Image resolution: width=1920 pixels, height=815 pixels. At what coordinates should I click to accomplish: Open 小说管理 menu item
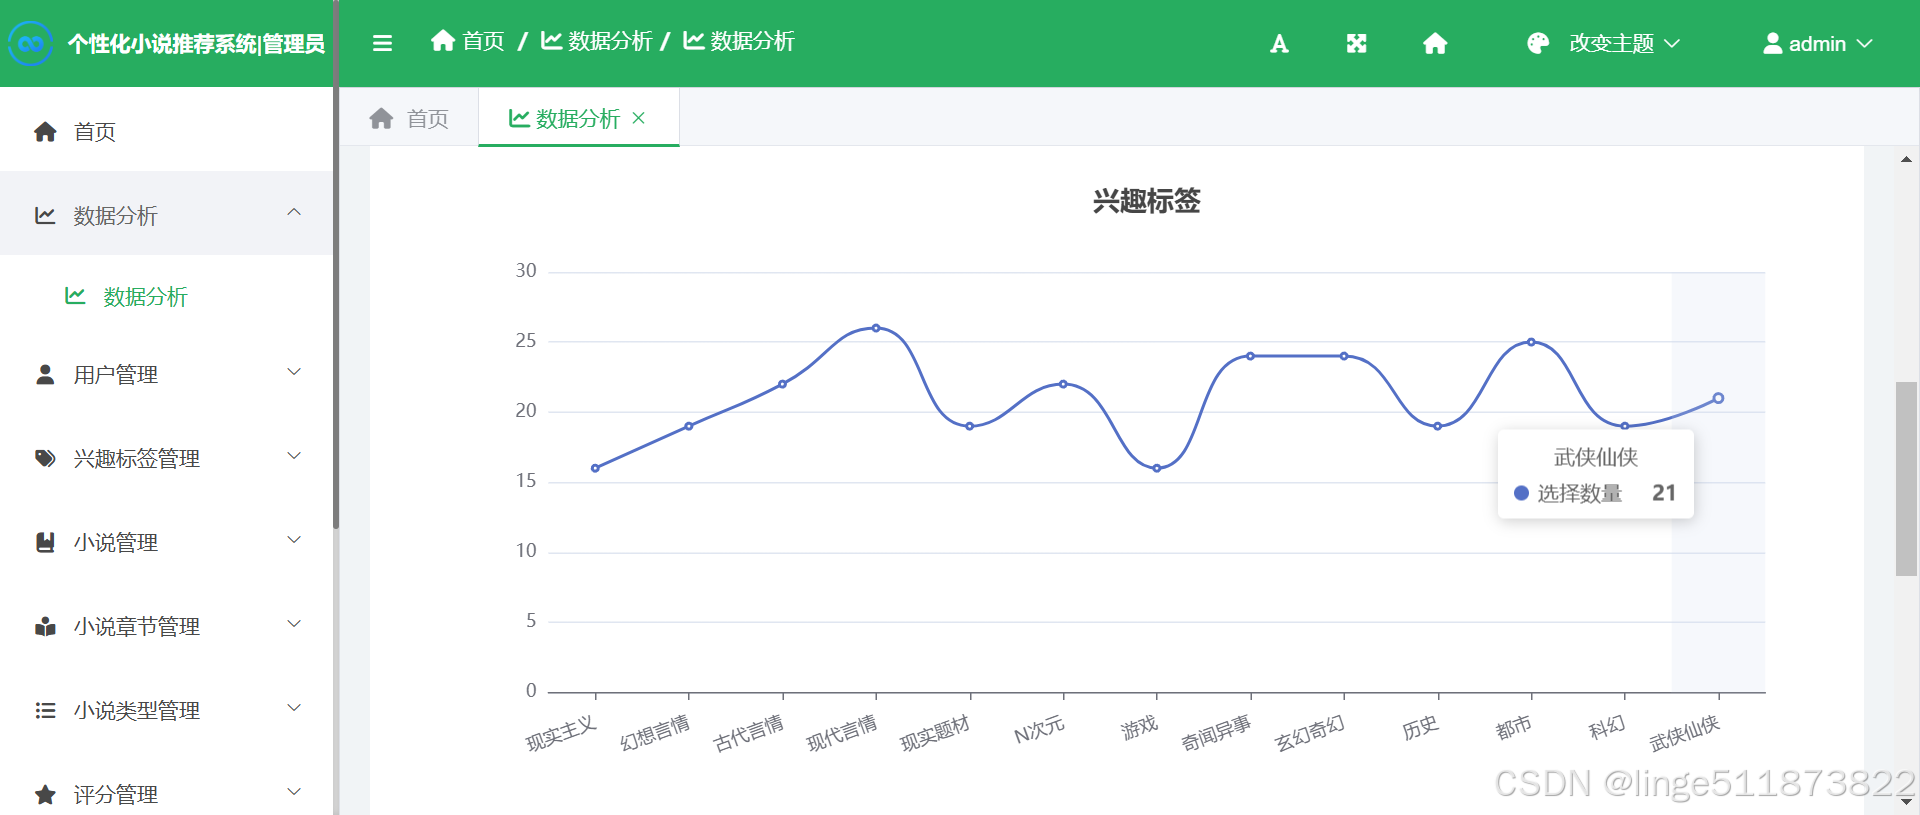[166, 543]
